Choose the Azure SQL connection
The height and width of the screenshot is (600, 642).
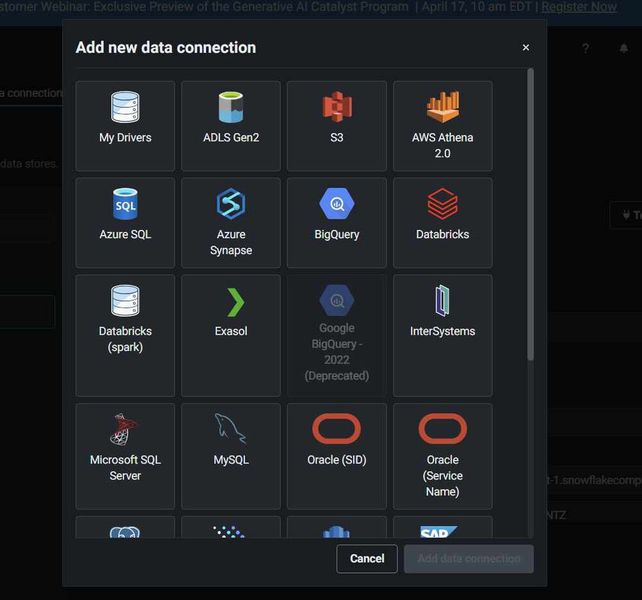coord(125,223)
